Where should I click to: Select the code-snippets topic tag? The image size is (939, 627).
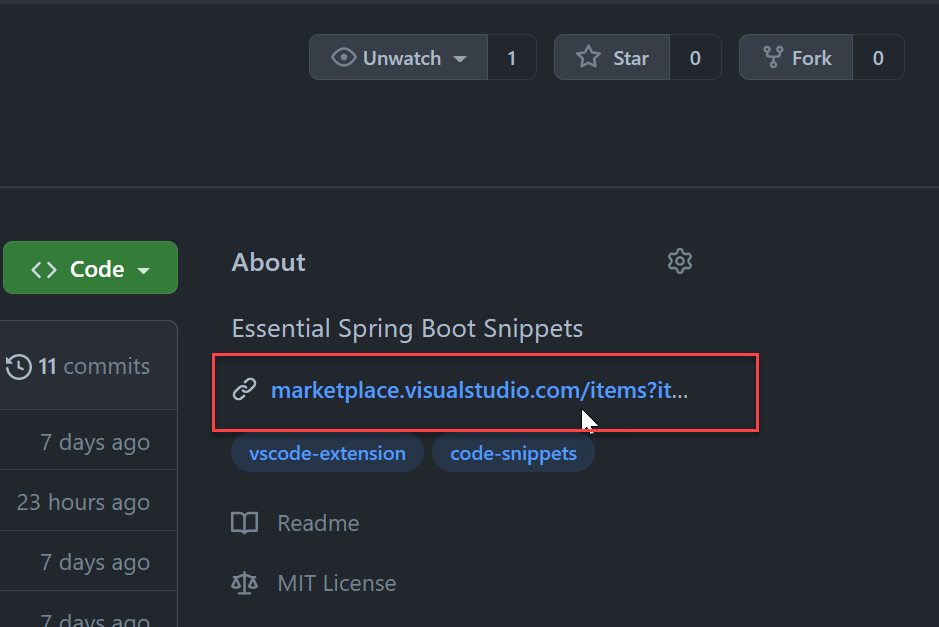(513, 453)
